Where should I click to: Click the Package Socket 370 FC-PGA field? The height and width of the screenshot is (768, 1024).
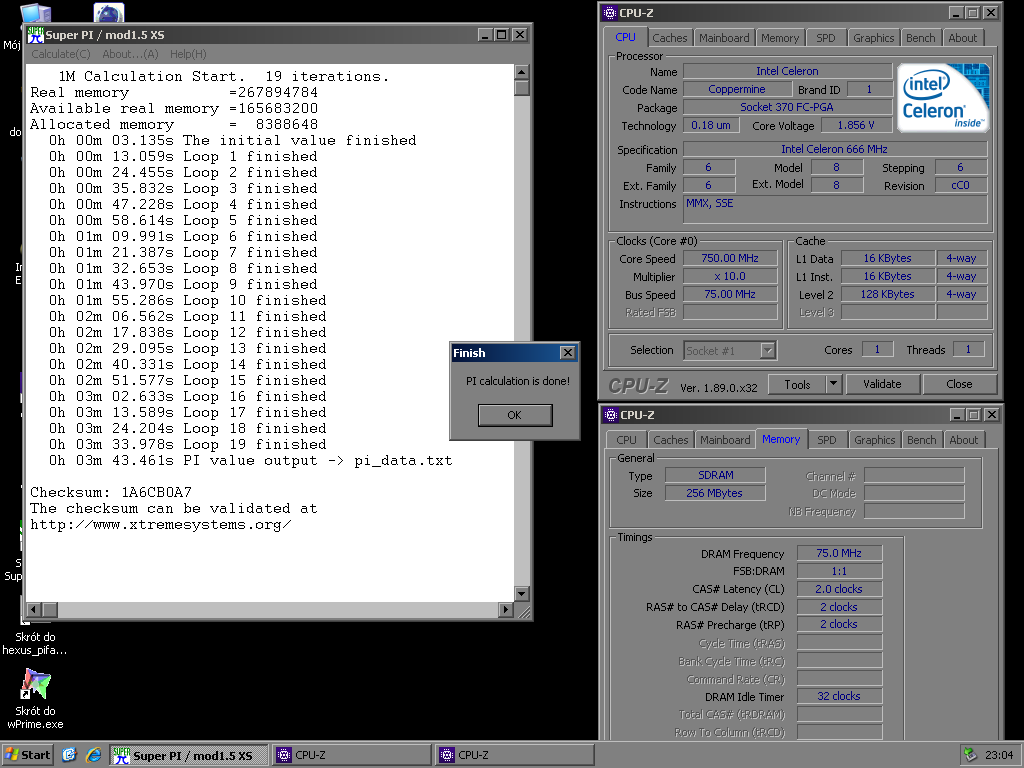(788, 107)
